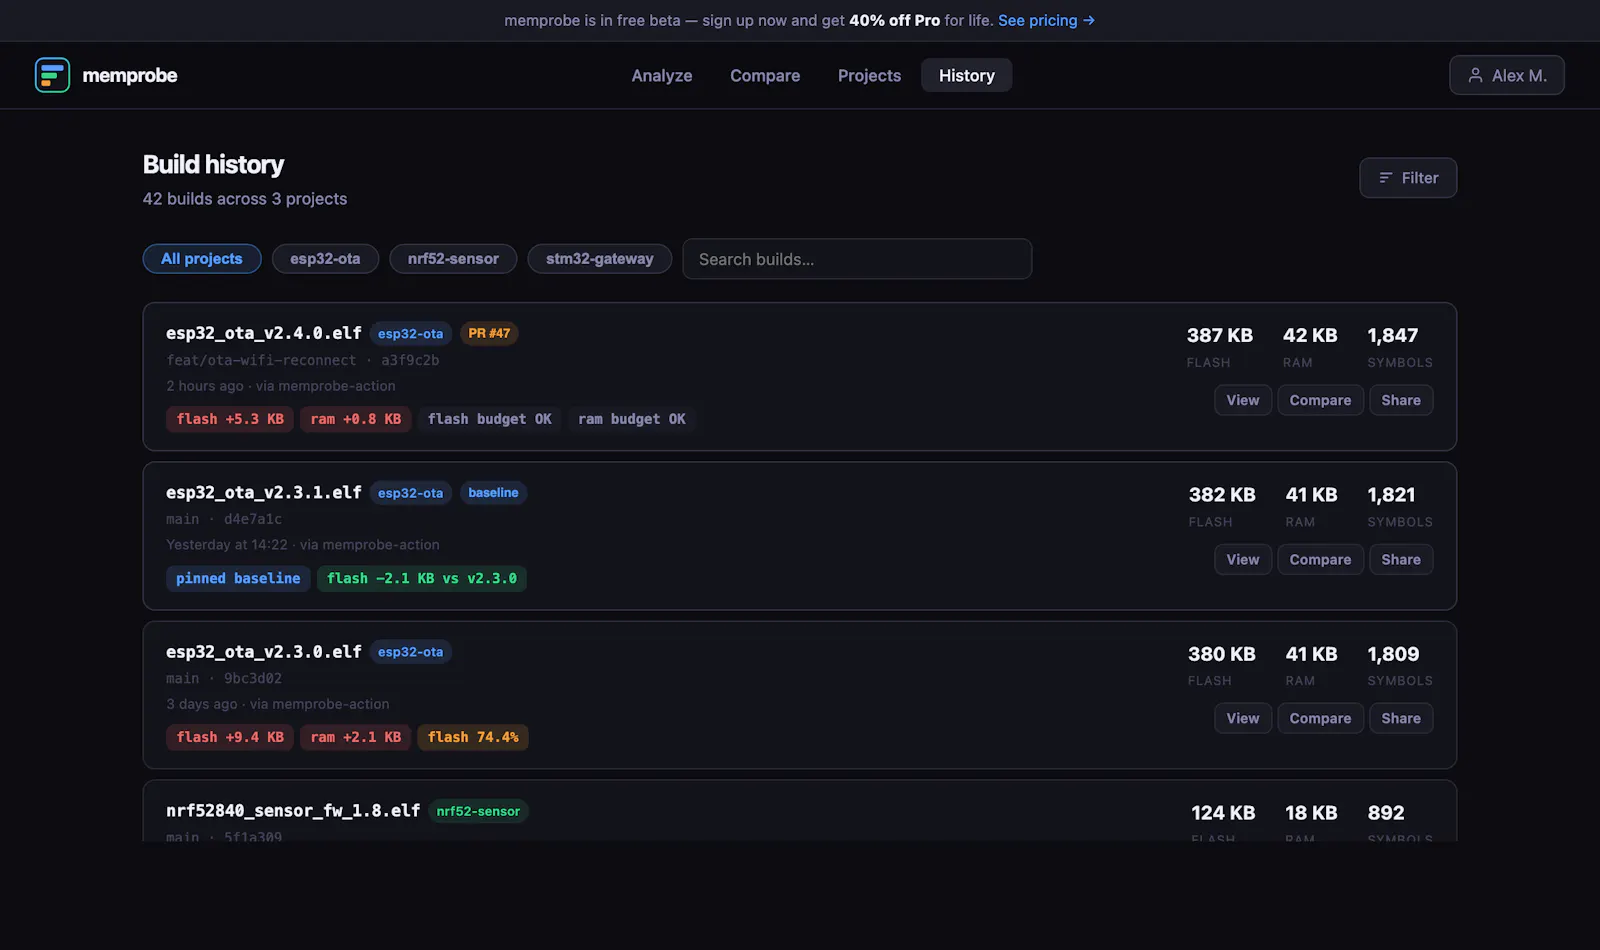Click the 1,847 symbols value
Screen dimensions: 1600x950
1392,335
